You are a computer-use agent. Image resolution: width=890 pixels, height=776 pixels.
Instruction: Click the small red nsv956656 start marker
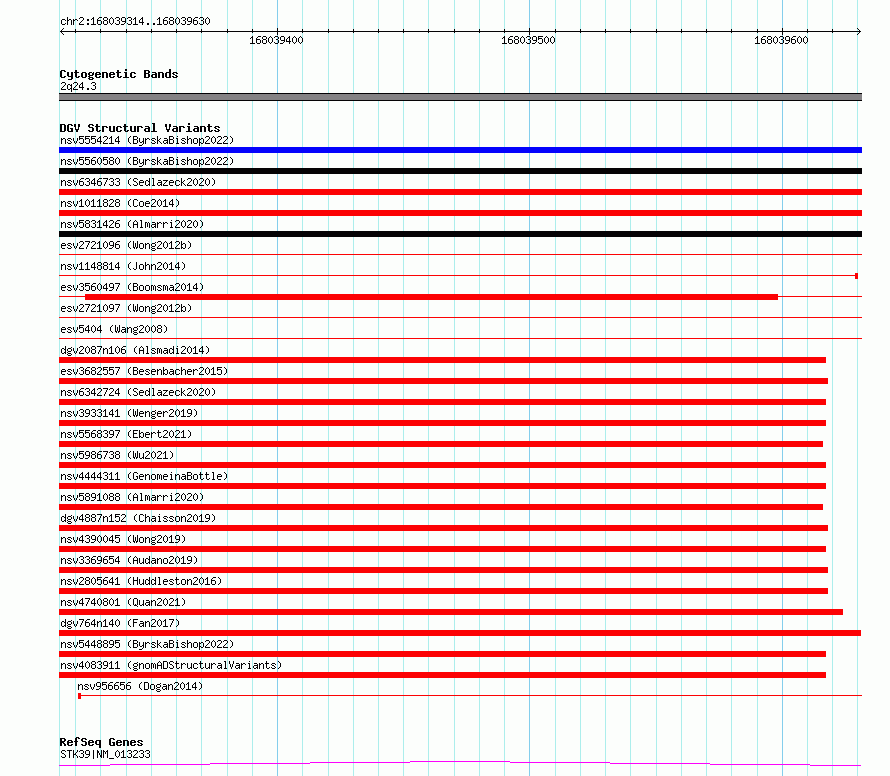tap(79, 696)
